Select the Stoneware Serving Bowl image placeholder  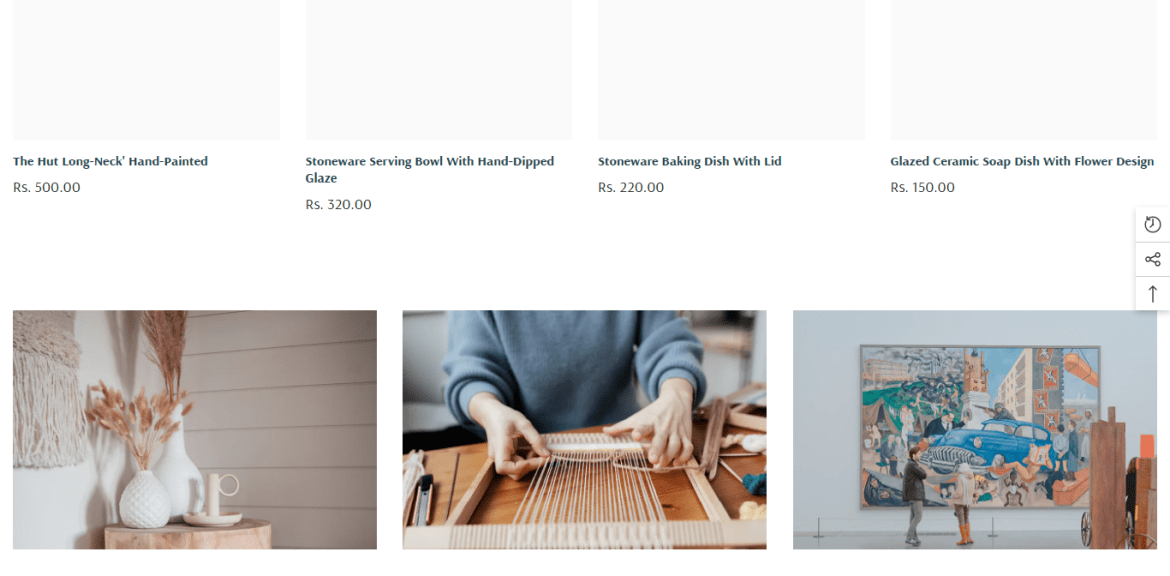pyautogui.click(x=439, y=69)
